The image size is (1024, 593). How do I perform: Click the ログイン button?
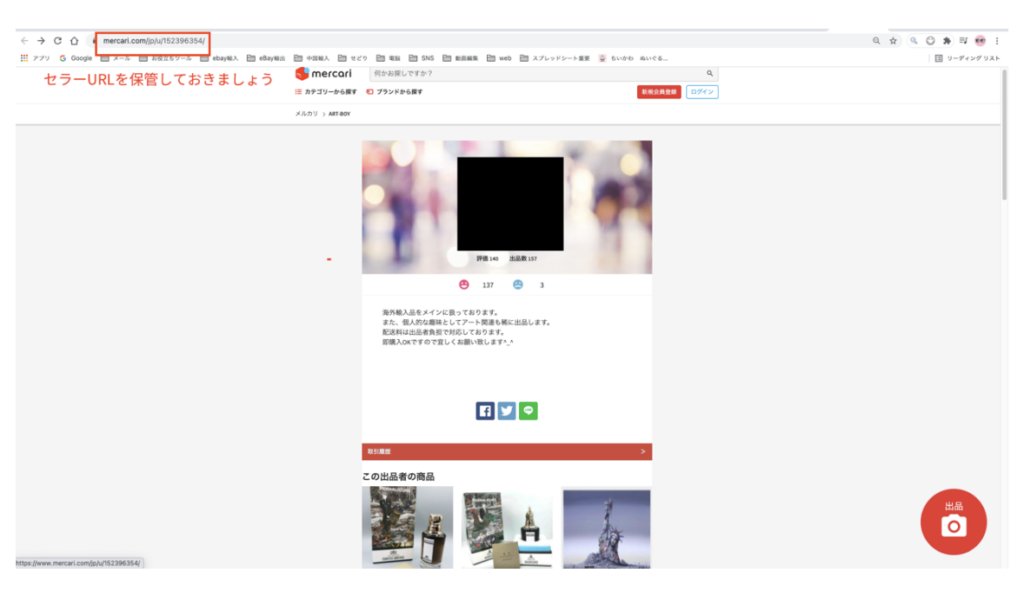pos(702,92)
